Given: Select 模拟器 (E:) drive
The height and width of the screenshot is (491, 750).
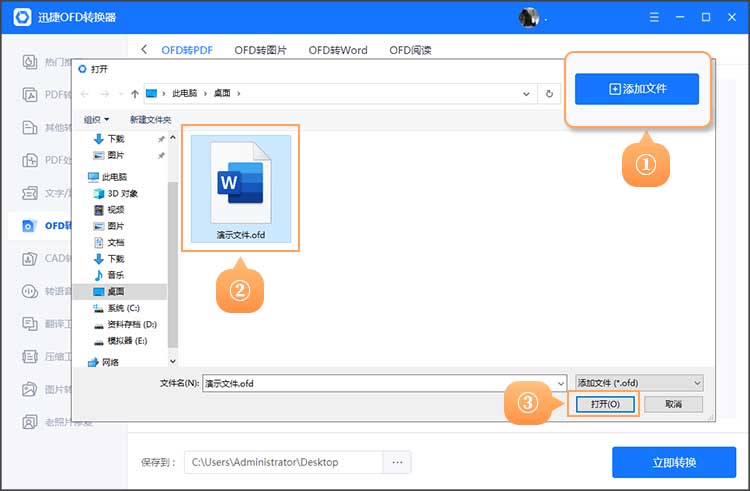Looking at the screenshot, I should tap(121, 341).
